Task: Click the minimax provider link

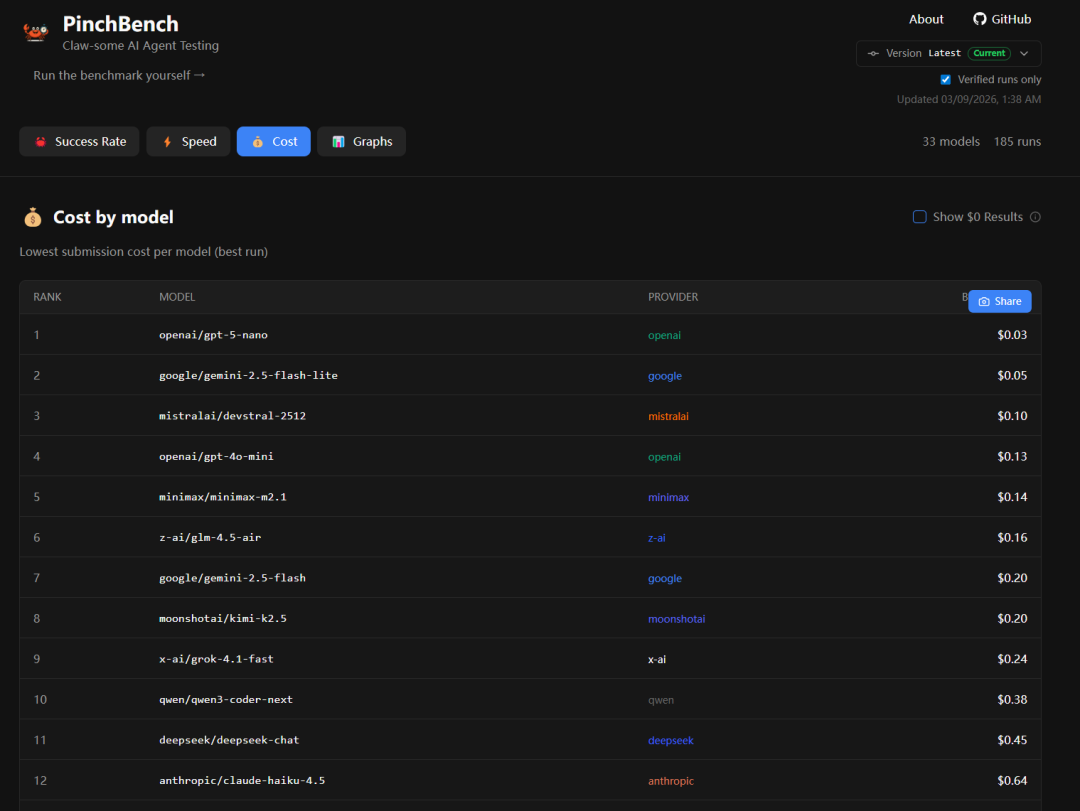Action: [x=668, y=497]
